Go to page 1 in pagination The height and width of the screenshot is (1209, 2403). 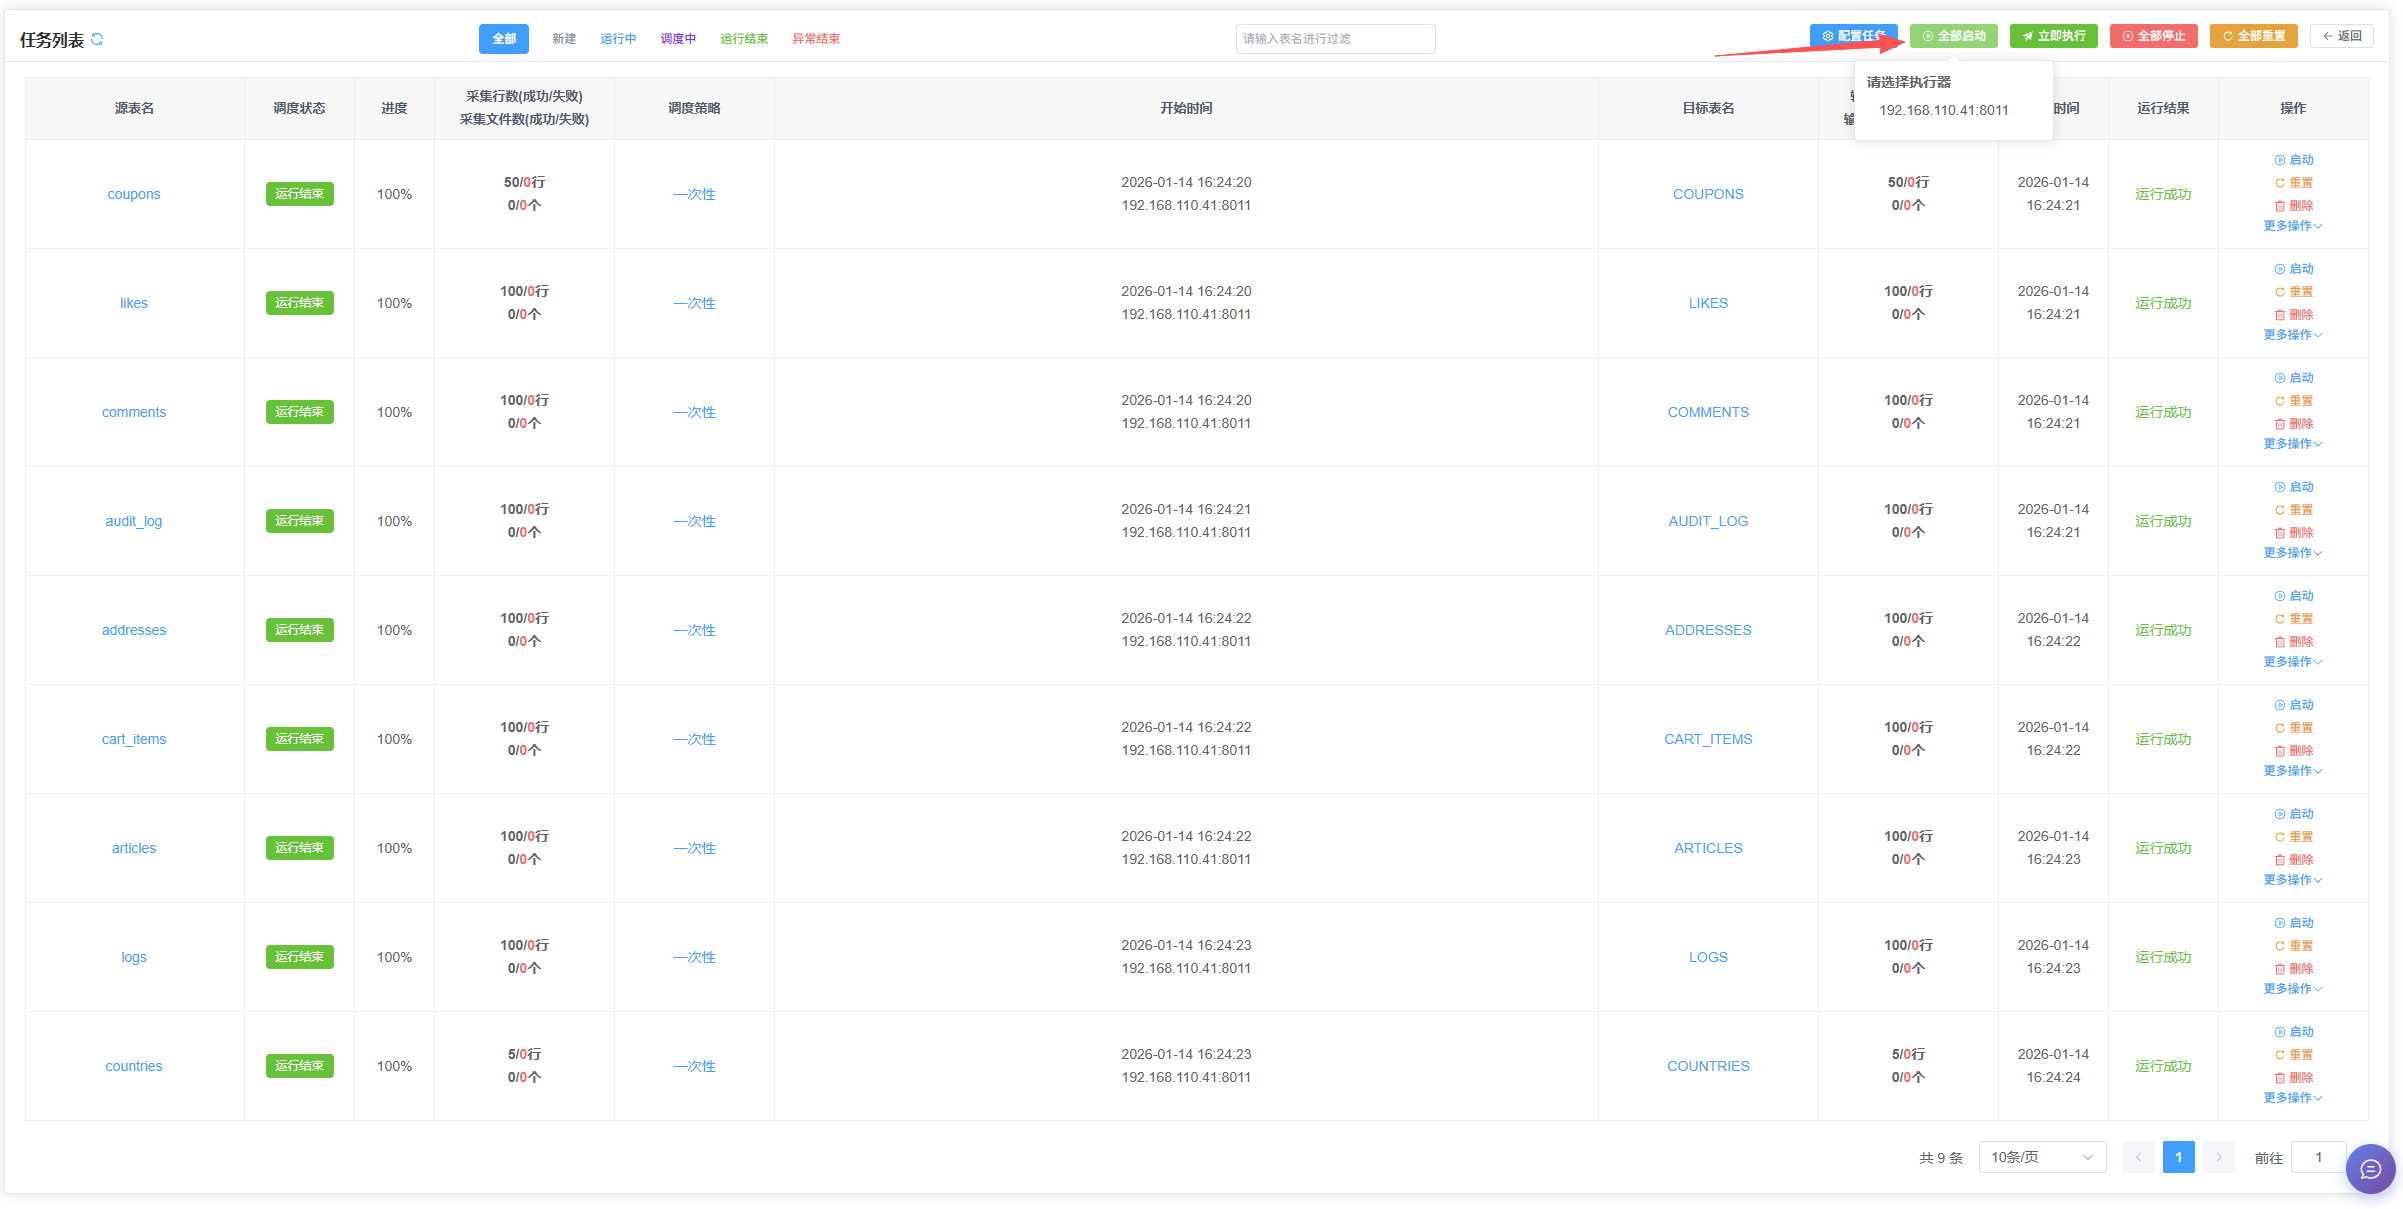pos(2179,1157)
